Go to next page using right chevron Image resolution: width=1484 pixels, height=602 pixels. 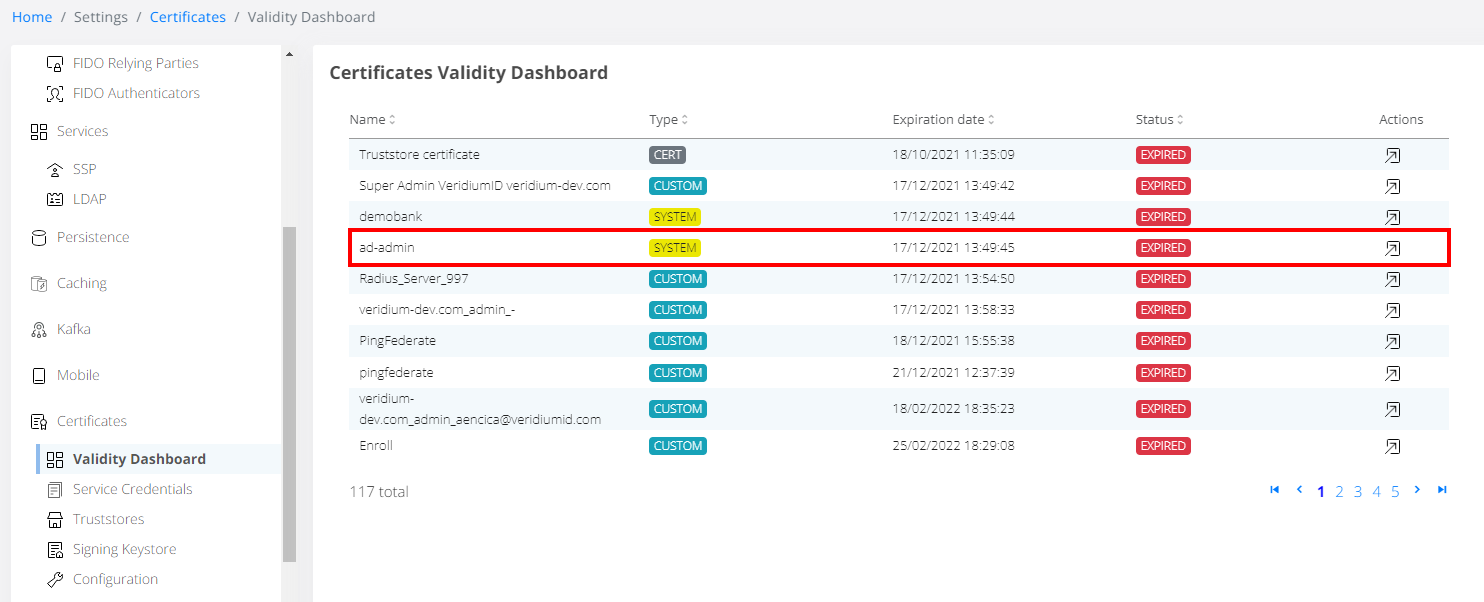click(x=1417, y=490)
